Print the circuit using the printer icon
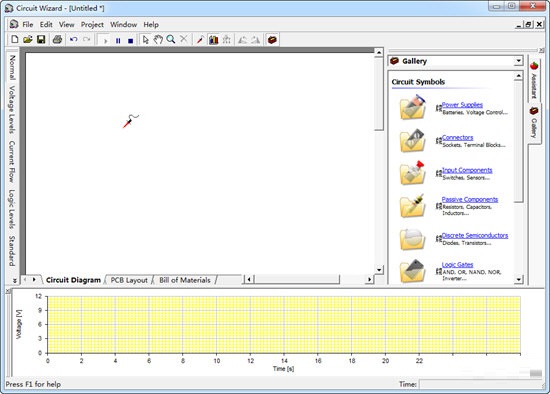The width and height of the screenshot is (550, 394). [x=57, y=39]
